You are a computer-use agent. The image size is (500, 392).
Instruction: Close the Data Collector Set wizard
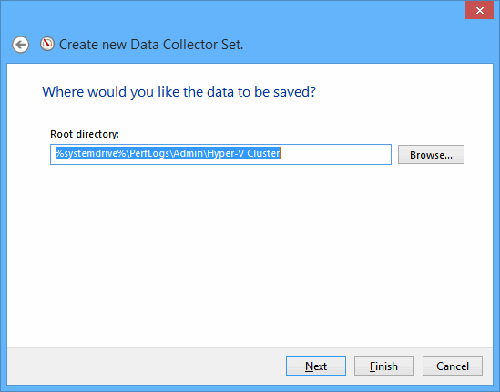479,10
